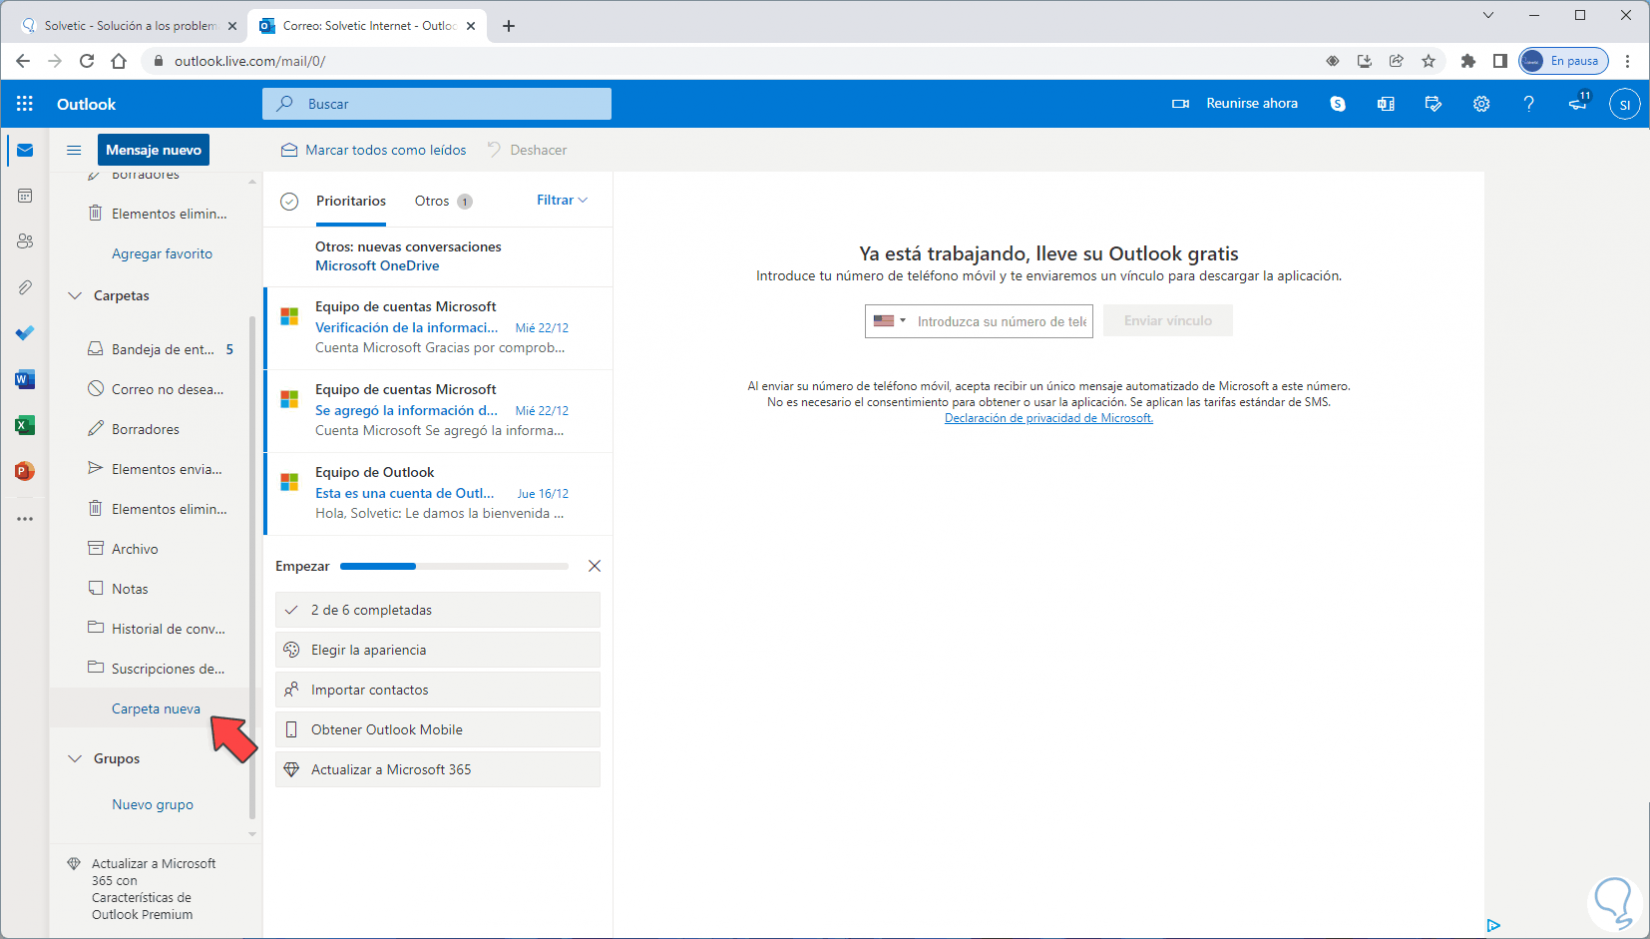Viewport: 1650px width, 939px height.
Task: Open the Equipo de Outlook welcome email
Action: coord(439,494)
